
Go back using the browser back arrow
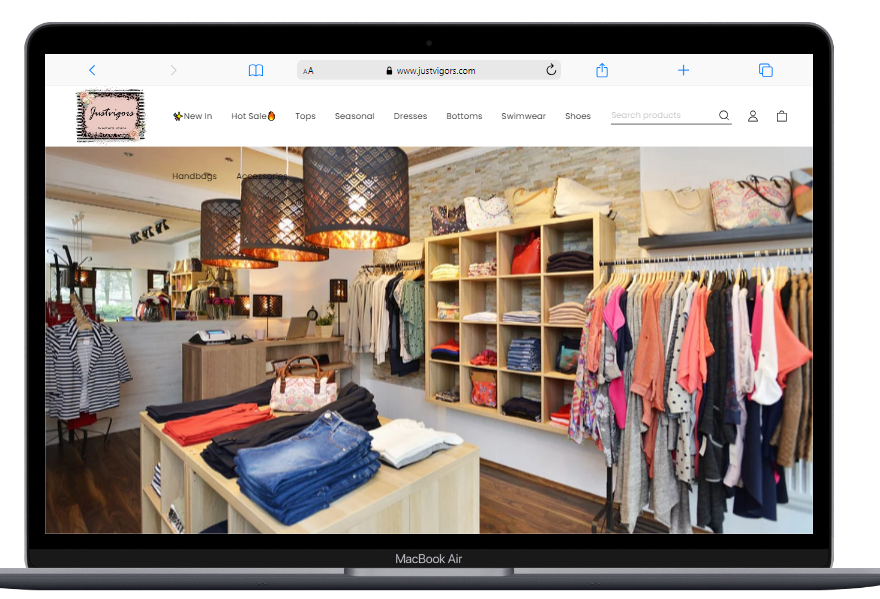pyautogui.click(x=92, y=70)
